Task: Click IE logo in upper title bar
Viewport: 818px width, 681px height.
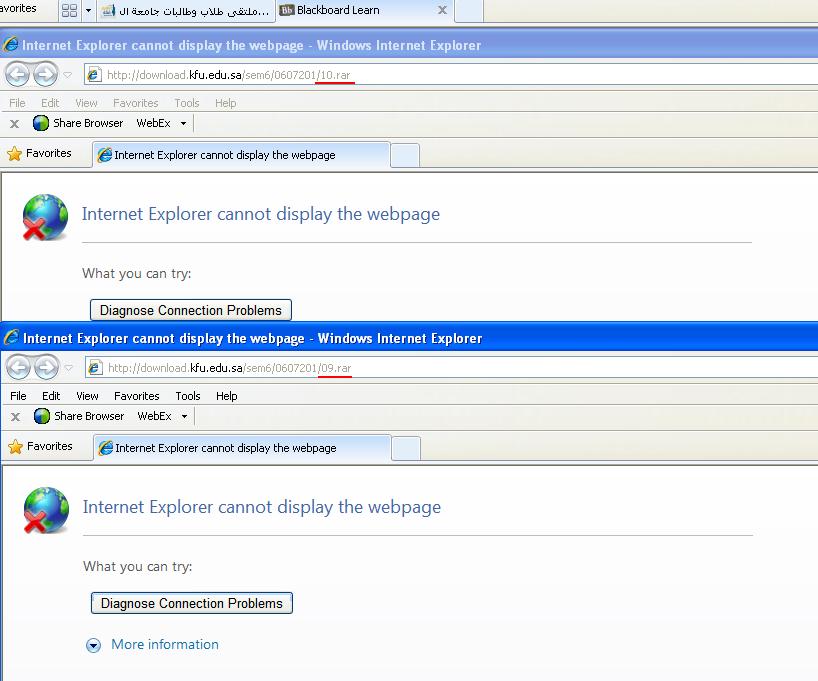Action: [x=10, y=45]
